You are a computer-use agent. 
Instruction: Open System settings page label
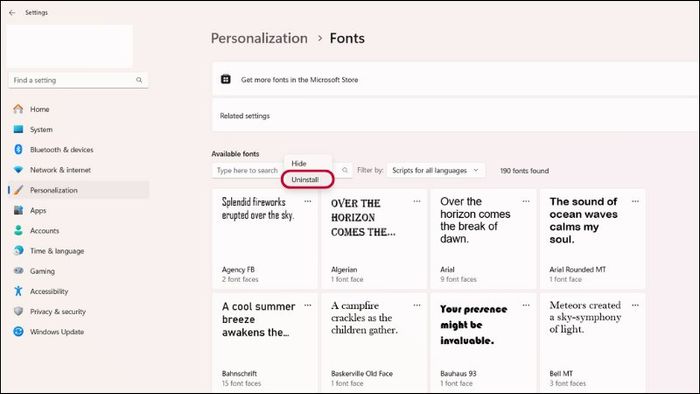41,129
